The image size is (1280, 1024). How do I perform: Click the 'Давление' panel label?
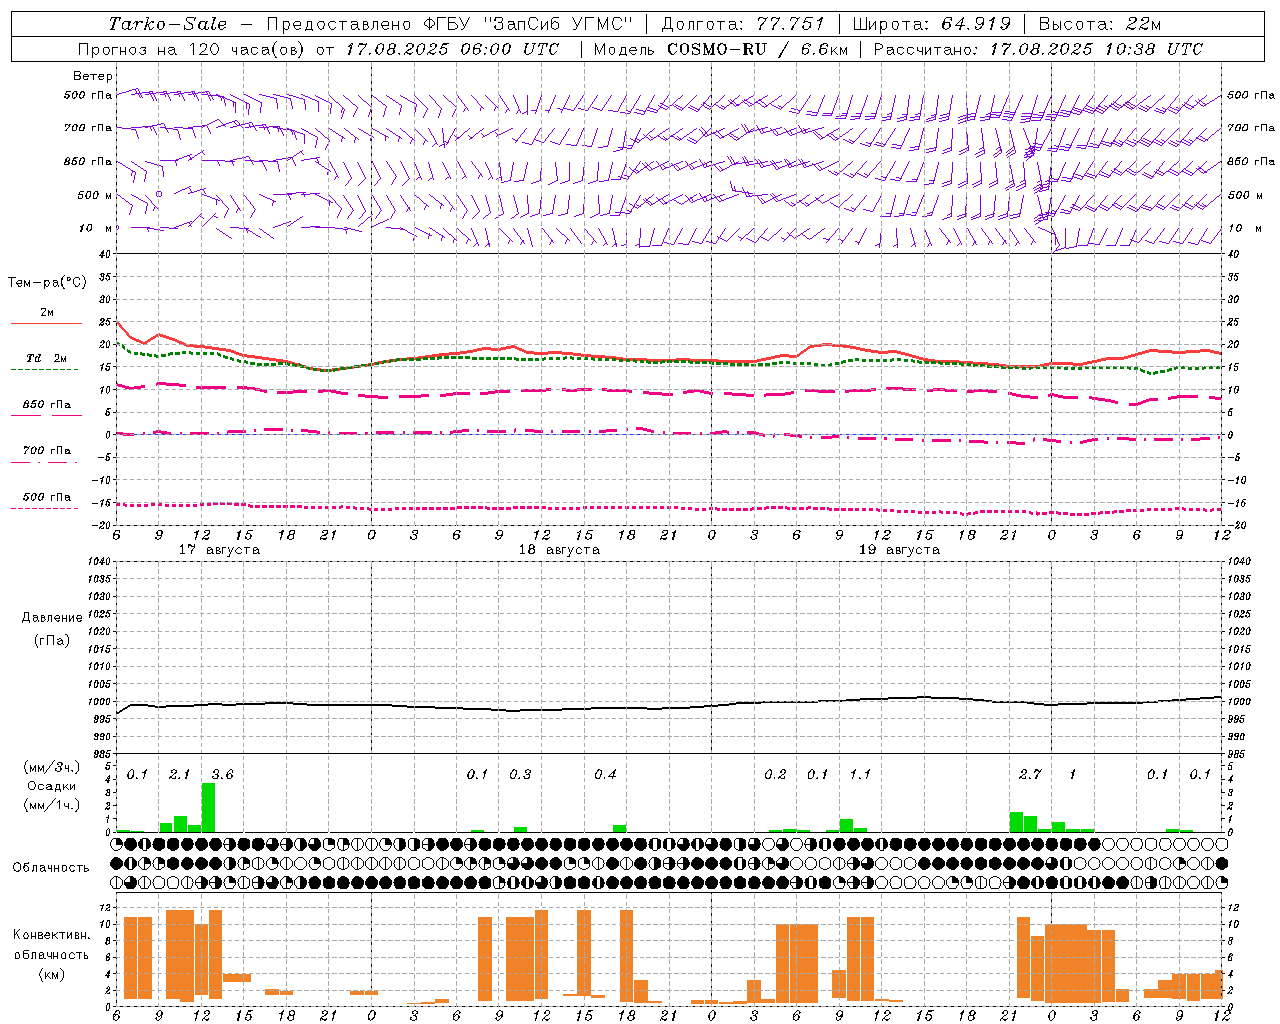pos(52,618)
